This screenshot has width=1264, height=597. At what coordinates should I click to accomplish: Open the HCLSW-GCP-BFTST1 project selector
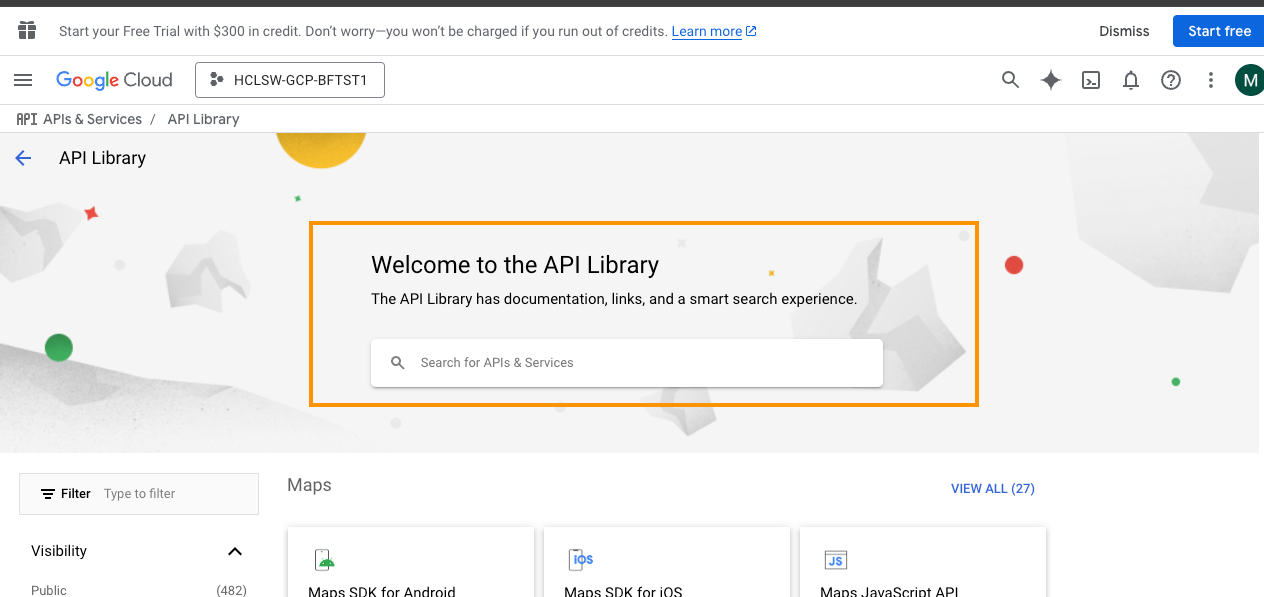[x=290, y=80]
